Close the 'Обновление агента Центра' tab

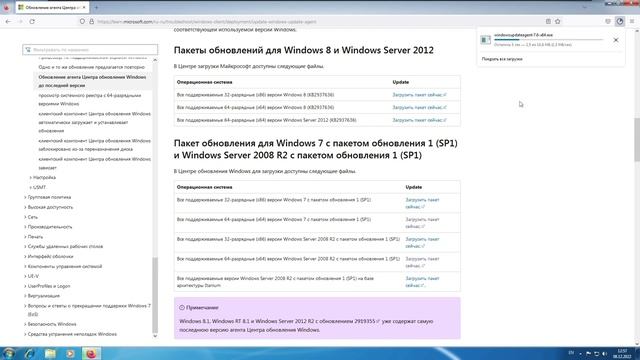coord(84,7)
